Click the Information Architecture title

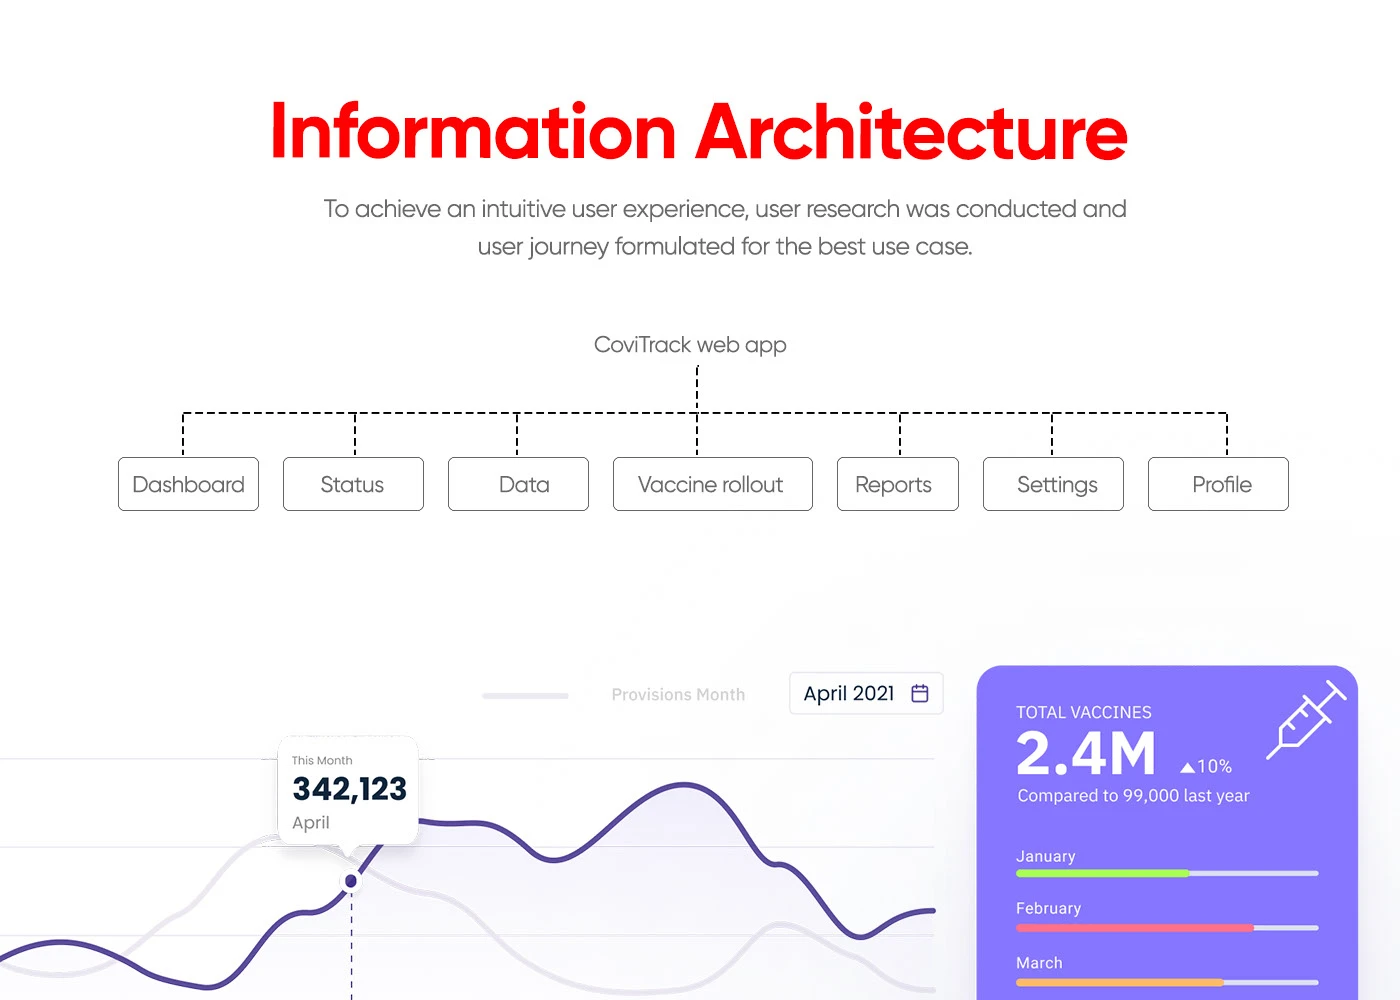click(x=699, y=132)
